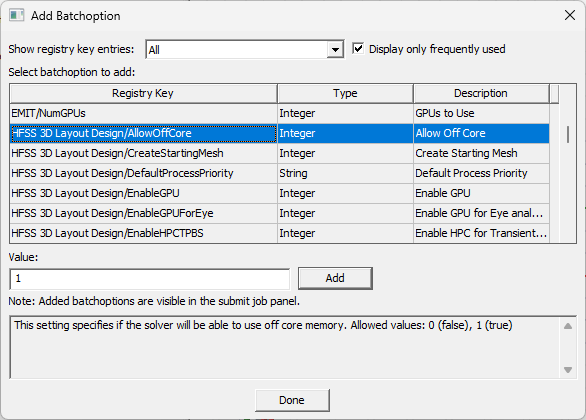Click the String type cell
Screen dimensions: 586x420
pos(345,173)
